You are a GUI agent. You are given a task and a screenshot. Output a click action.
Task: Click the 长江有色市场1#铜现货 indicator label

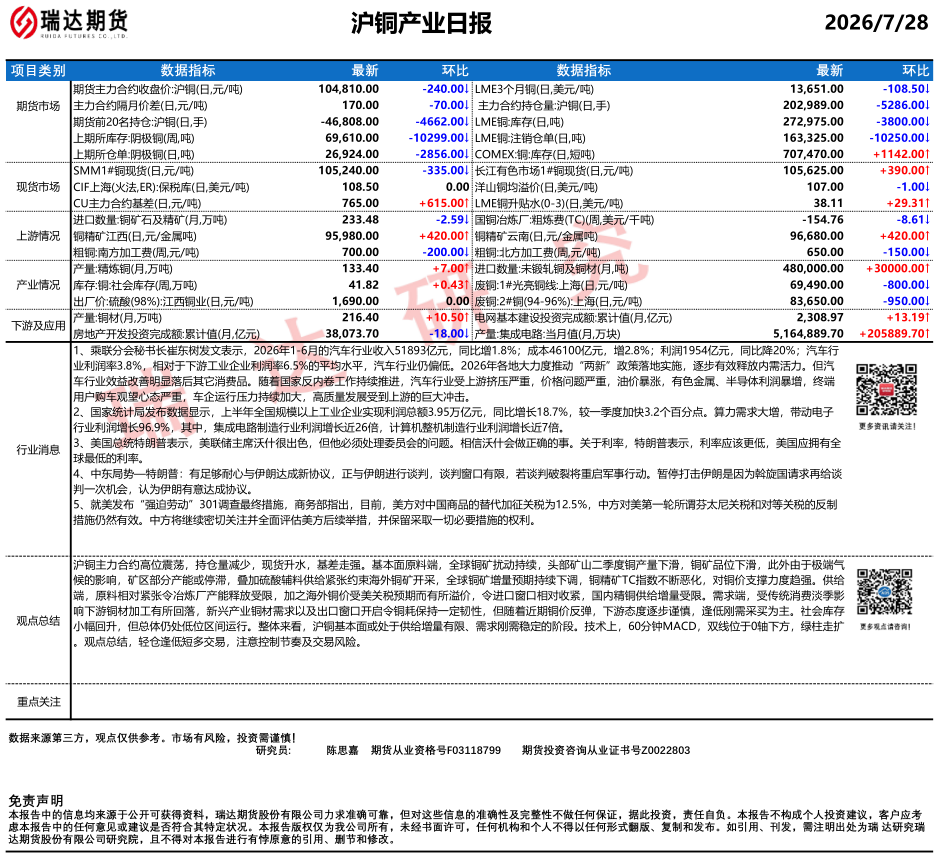click(554, 171)
